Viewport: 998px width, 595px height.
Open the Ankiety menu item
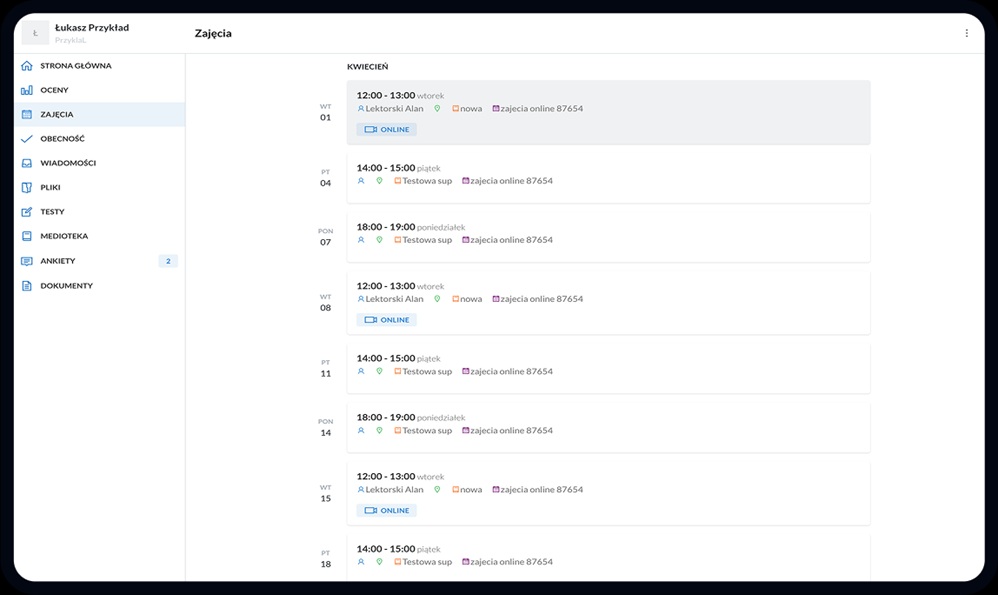tap(58, 261)
